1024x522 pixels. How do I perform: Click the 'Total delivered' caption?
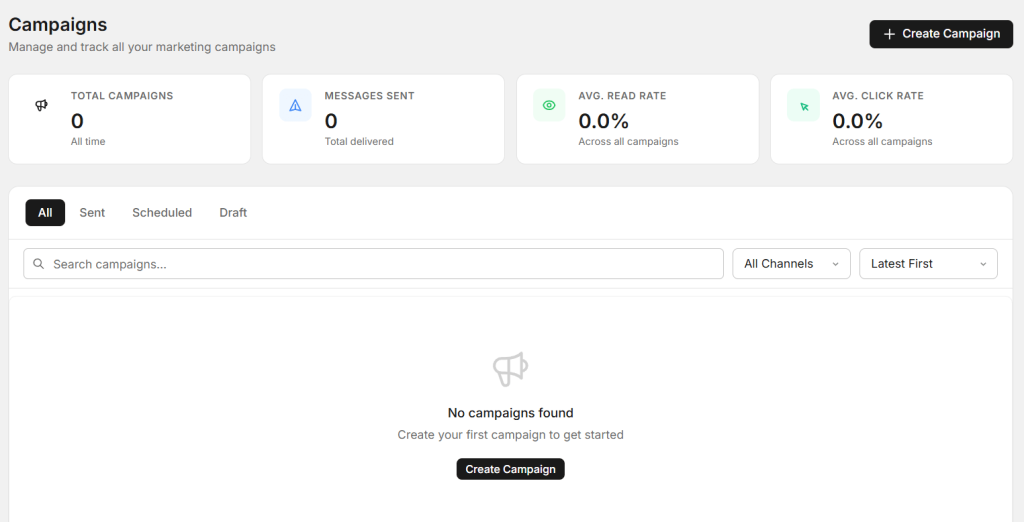pos(359,141)
